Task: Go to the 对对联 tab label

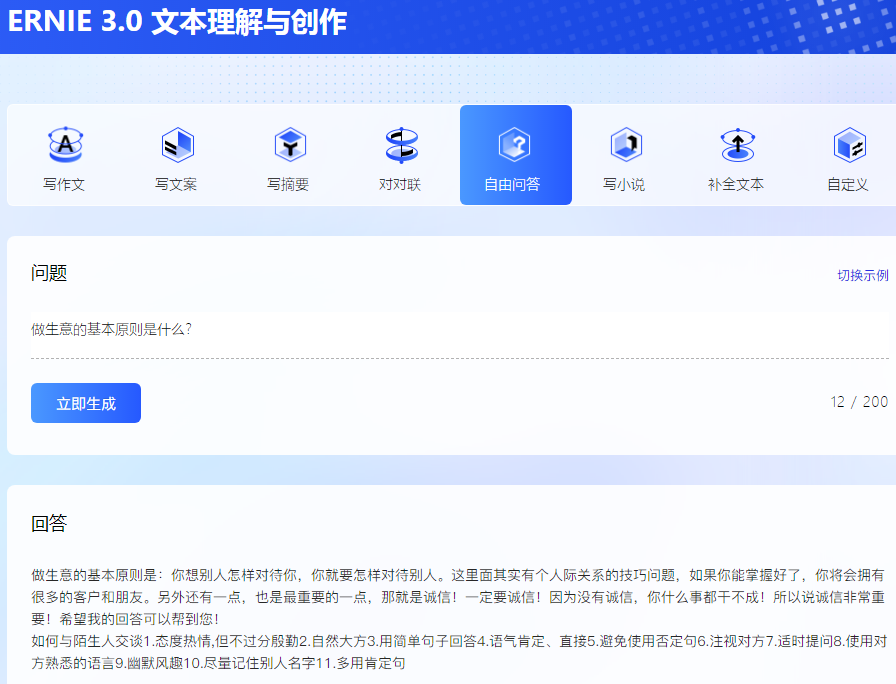Action: (x=400, y=185)
